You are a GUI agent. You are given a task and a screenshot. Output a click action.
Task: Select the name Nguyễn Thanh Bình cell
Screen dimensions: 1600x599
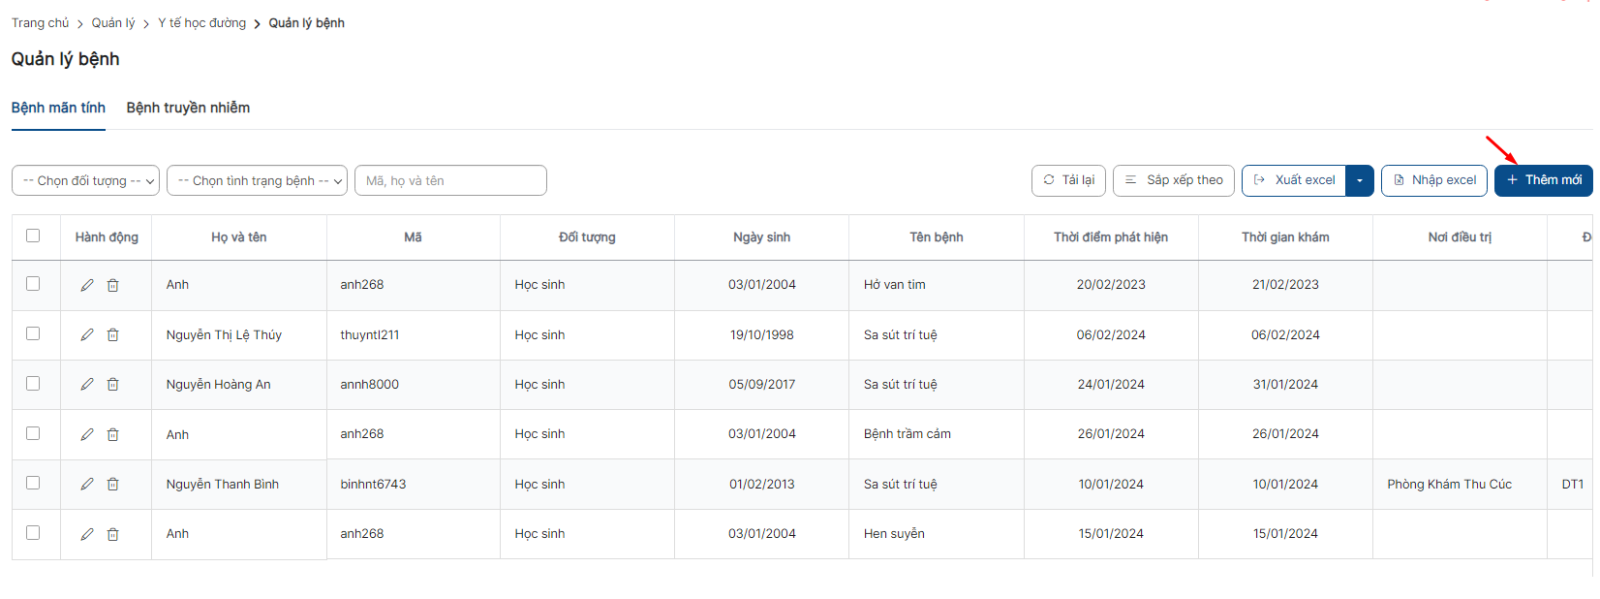coord(239,484)
